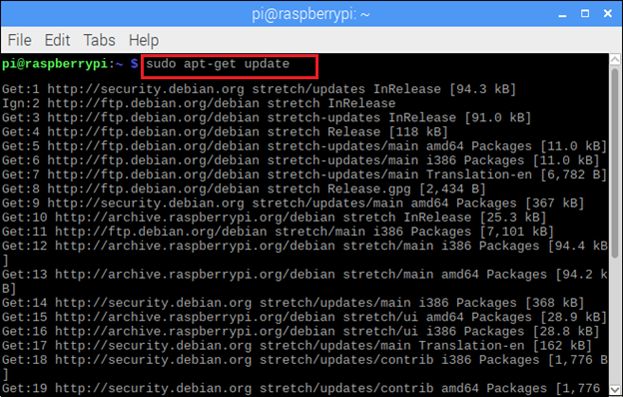Click the Get:17 Translation-en line
Image resolution: width=623 pixels, height=397 pixels.
pyautogui.click(x=297, y=346)
